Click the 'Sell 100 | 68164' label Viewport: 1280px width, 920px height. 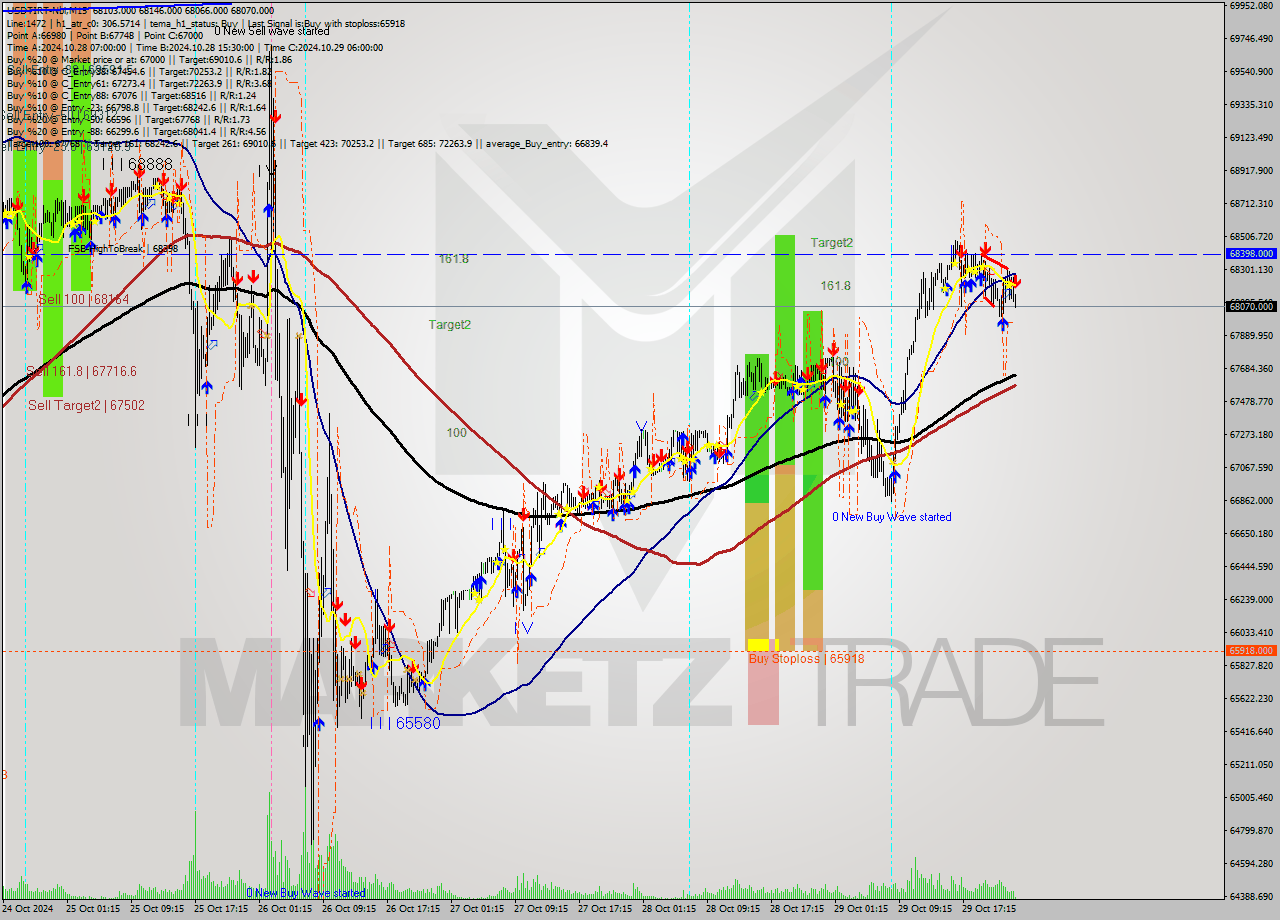pos(84,299)
